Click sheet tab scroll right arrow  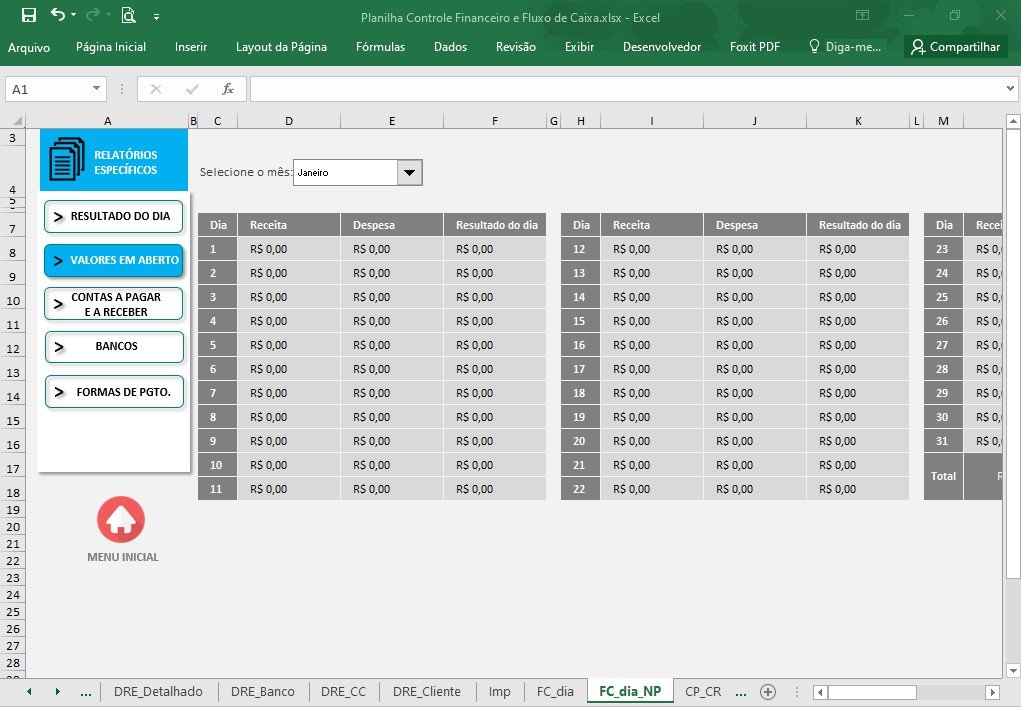(57, 691)
